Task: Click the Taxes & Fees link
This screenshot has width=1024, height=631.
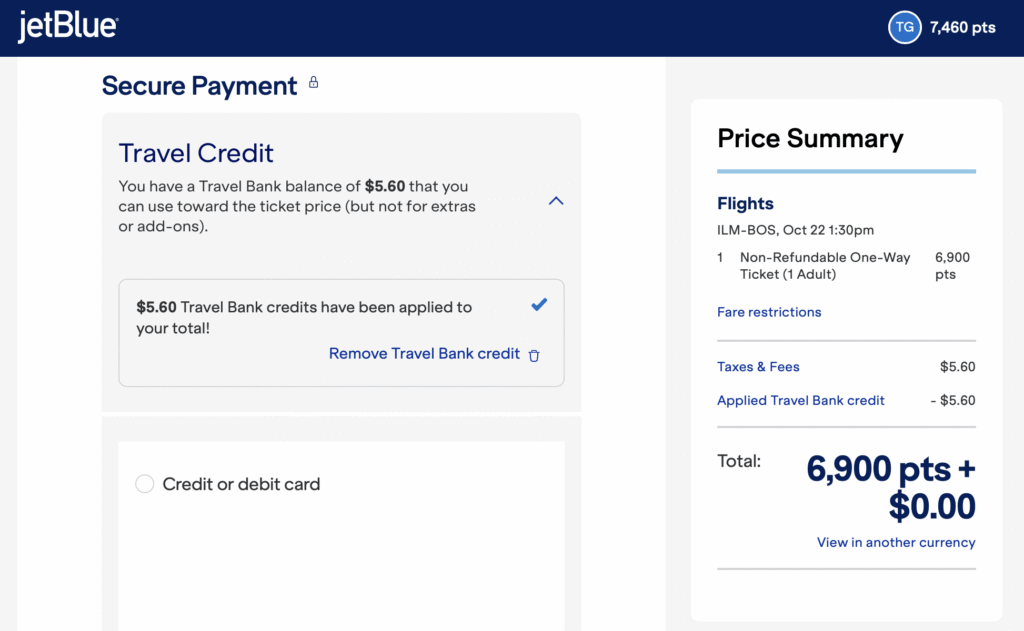Action: pos(758,367)
